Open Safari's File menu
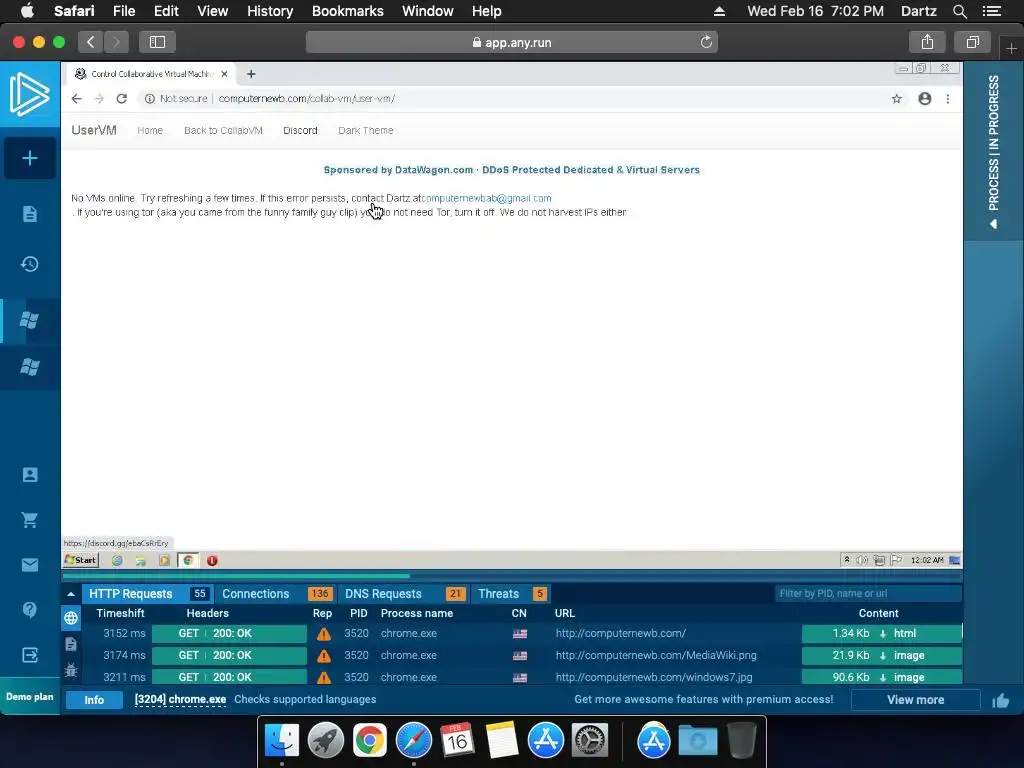This screenshot has width=1024, height=768. click(123, 11)
